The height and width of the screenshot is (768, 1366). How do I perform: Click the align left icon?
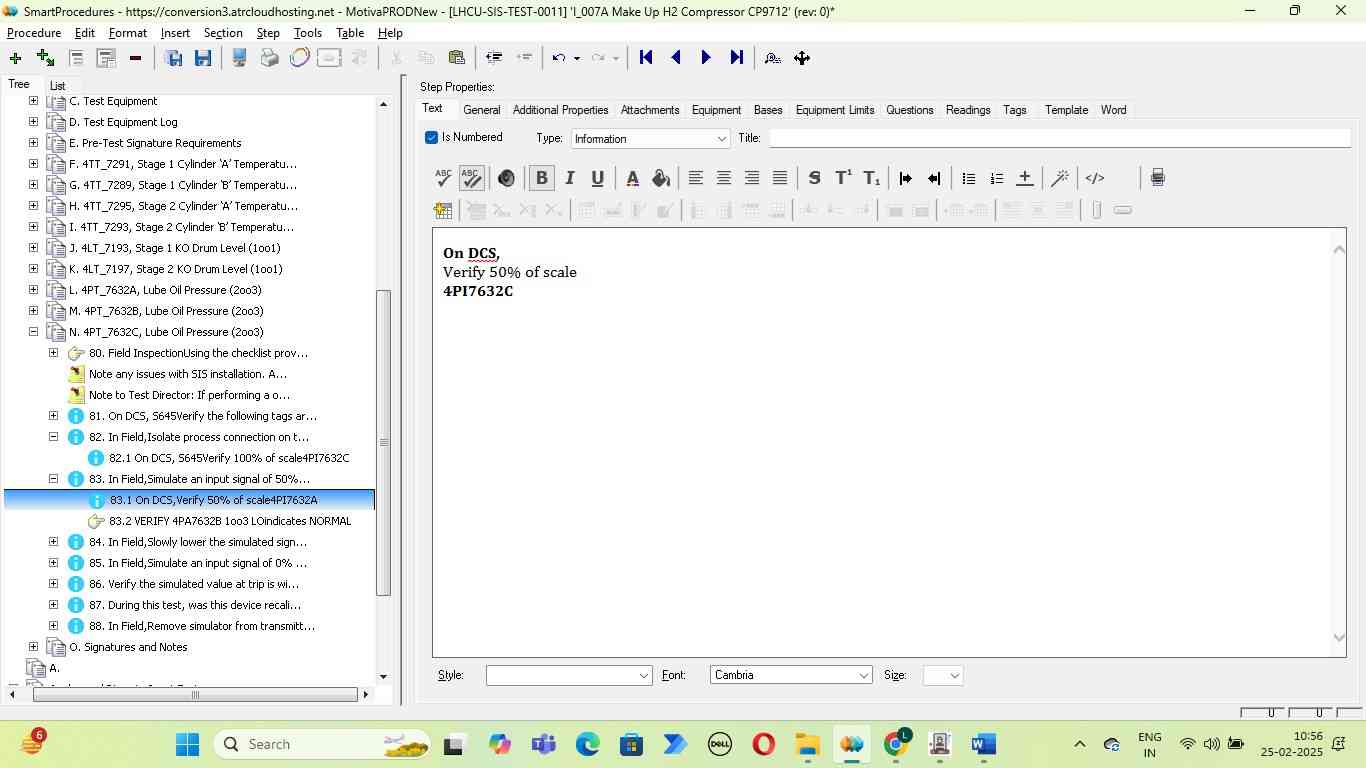695,178
